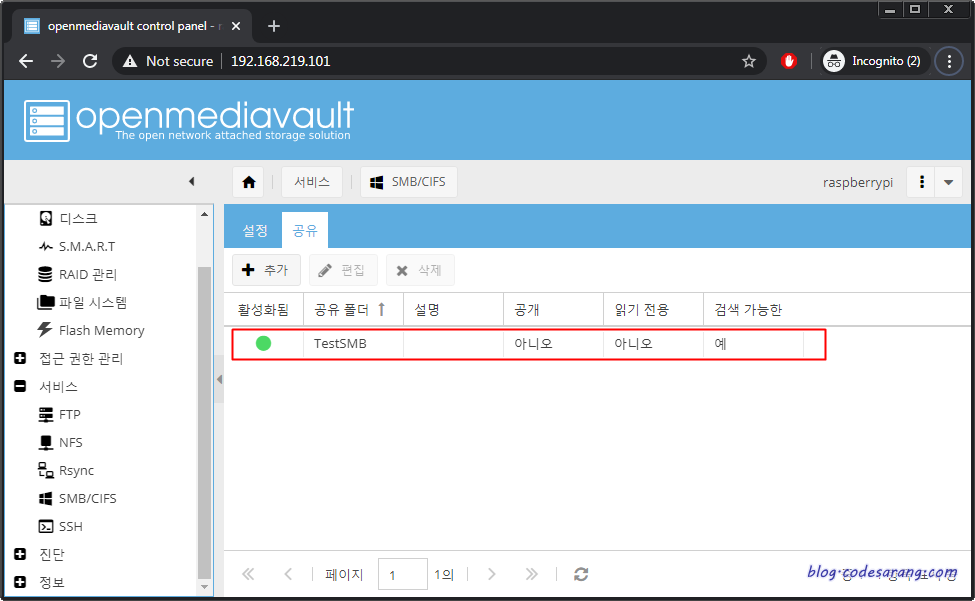Open SMB/CIFS service in the sidebar
Image resolution: width=975 pixels, height=601 pixels.
click(77, 498)
